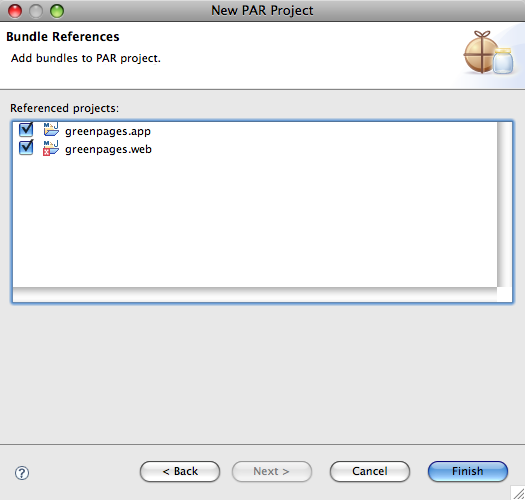
Task: Uncheck the greenpages.app checkbox
Action: tap(26, 130)
